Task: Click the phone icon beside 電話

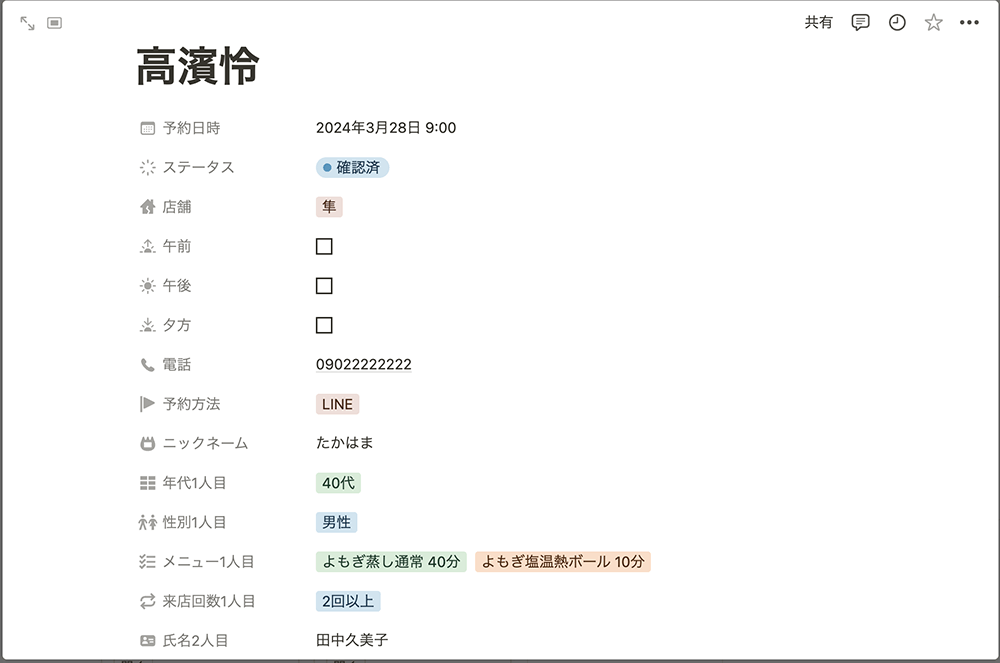Action: coord(148,365)
